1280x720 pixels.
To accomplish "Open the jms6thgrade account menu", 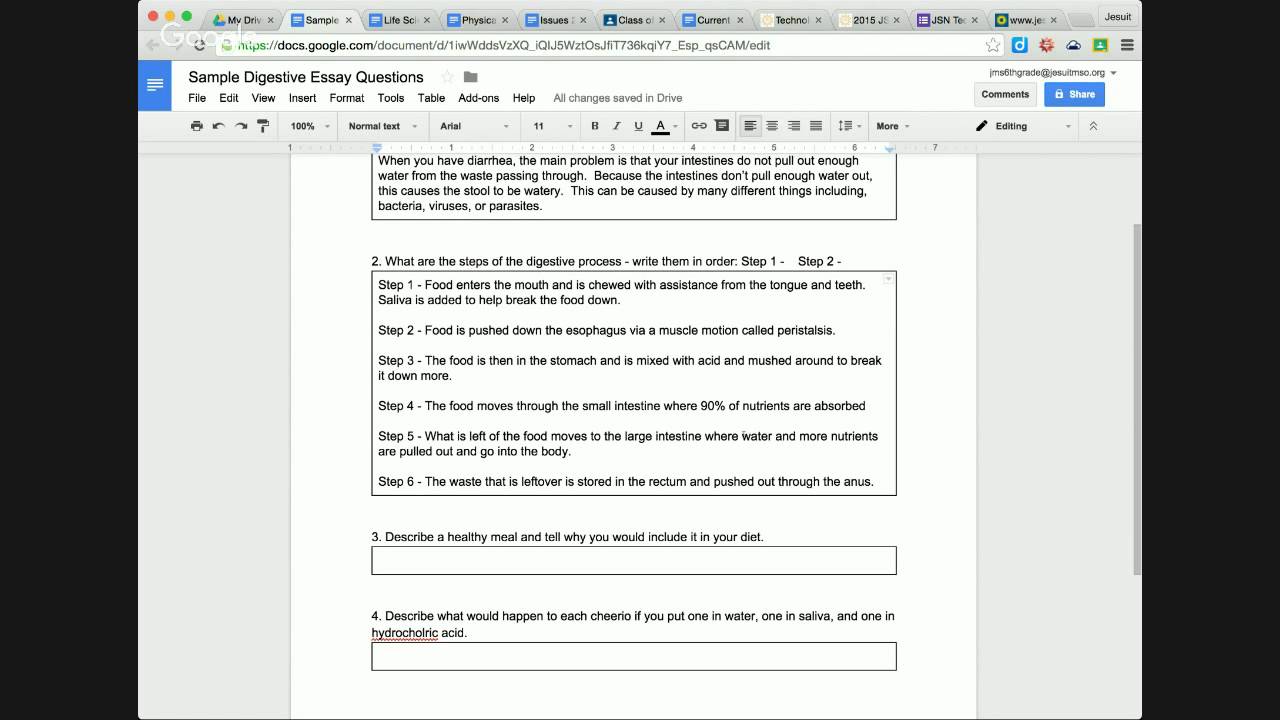I will (1053, 72).
